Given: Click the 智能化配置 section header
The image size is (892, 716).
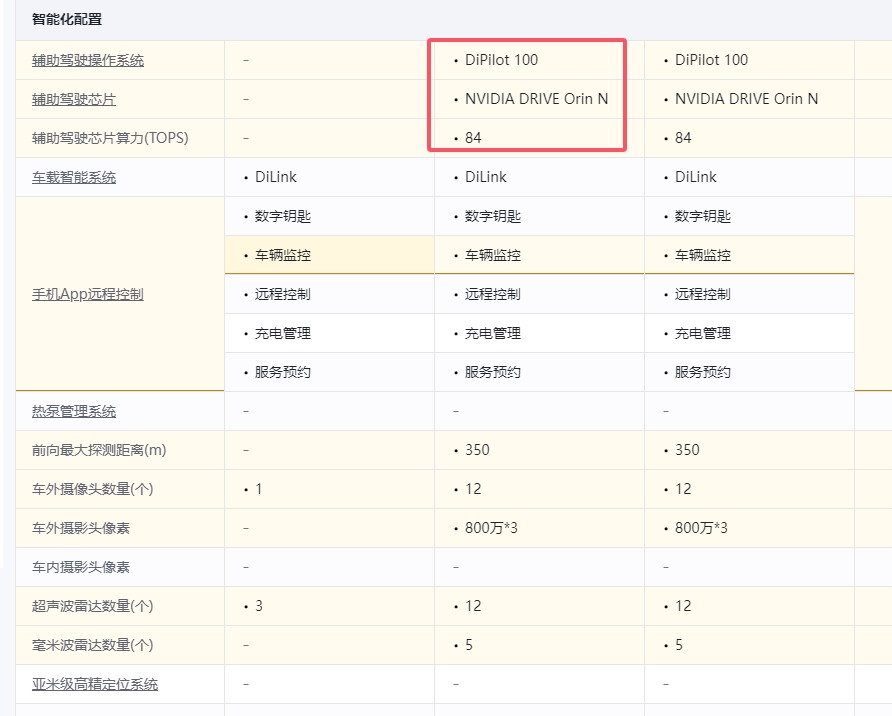Looking at the screenshot, I should 67,19.
